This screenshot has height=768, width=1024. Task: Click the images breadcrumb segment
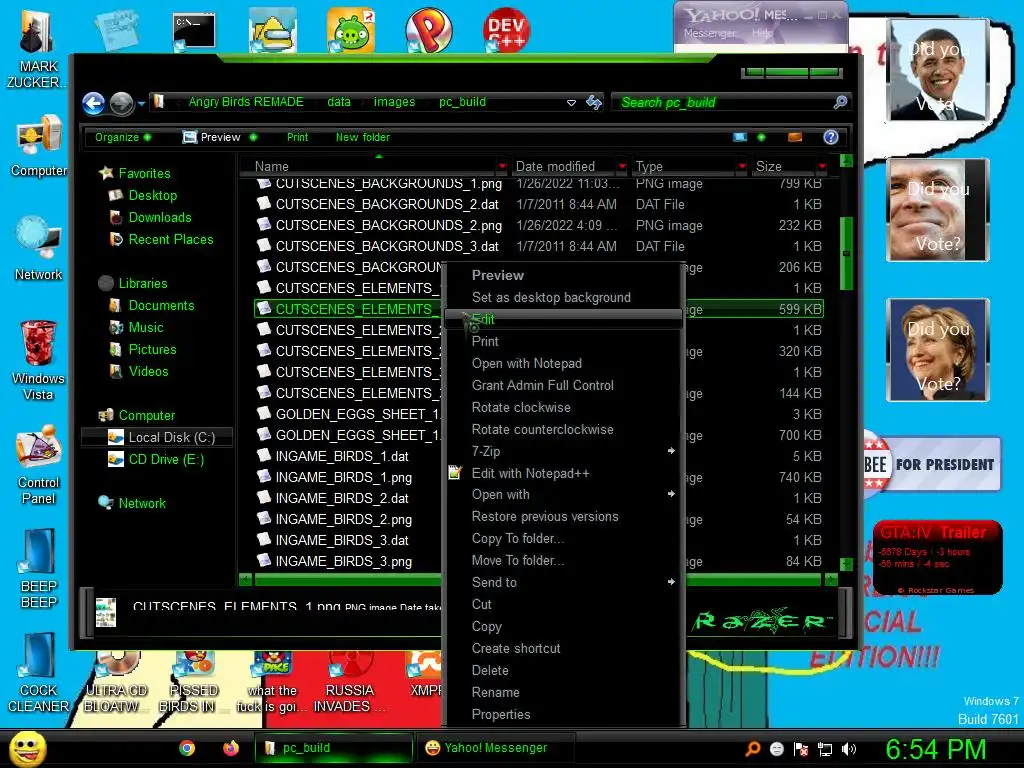(394, 102)
